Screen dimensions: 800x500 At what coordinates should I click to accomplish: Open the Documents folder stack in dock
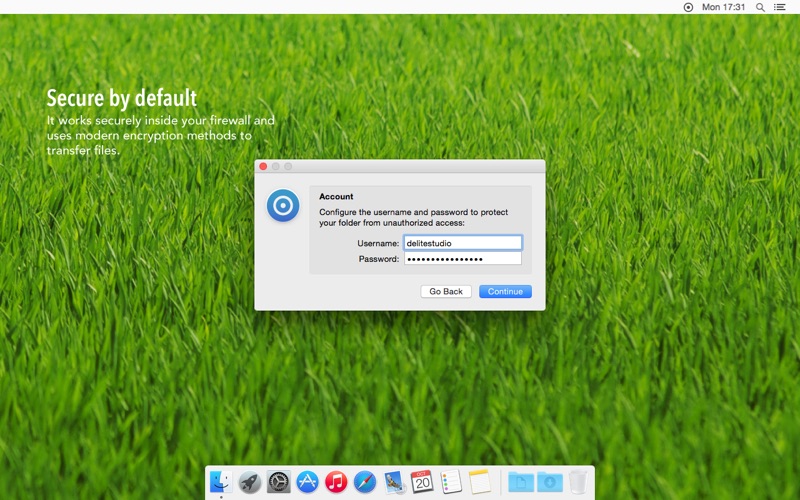(x=520, y=482)
